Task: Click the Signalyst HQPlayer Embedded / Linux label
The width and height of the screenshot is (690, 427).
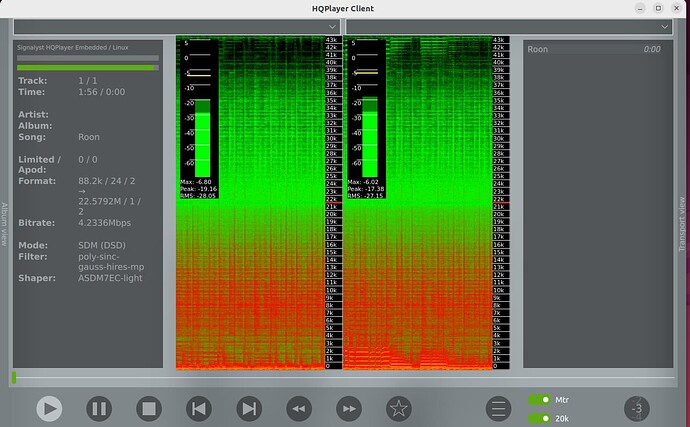Action: [73, 47]
